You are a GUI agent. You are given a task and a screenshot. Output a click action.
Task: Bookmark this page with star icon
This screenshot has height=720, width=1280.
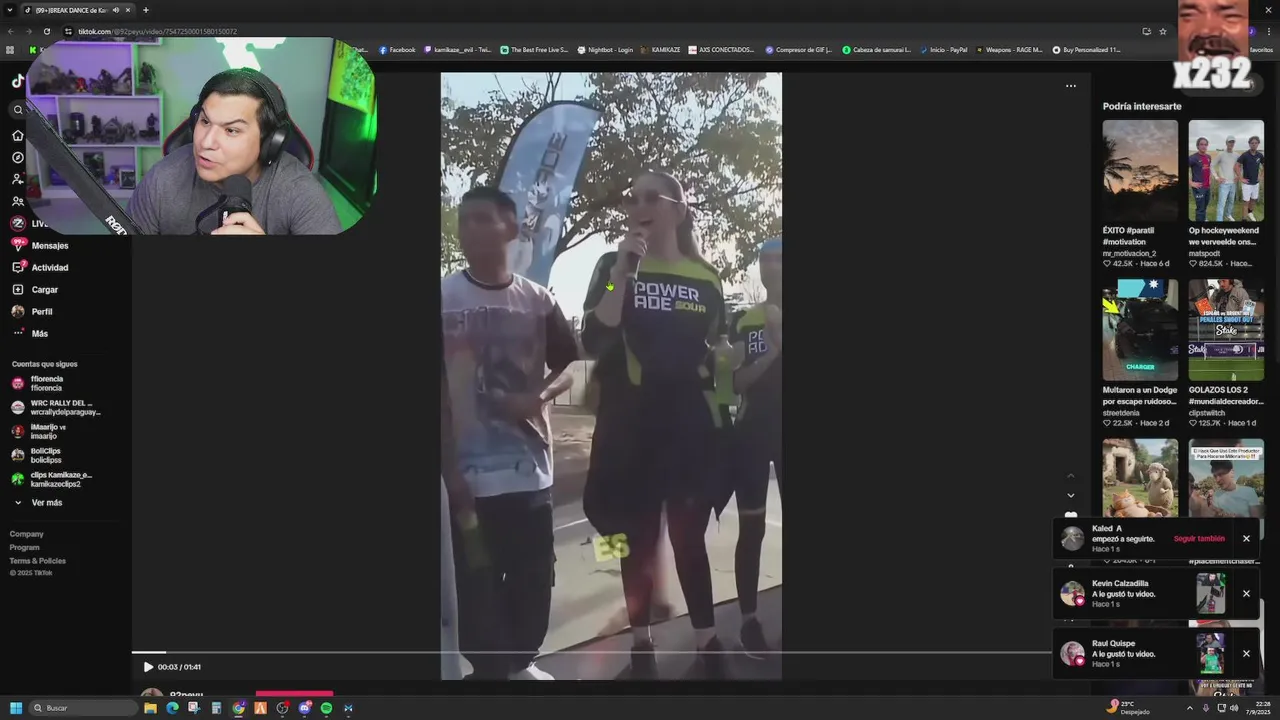click(1163, 31)
